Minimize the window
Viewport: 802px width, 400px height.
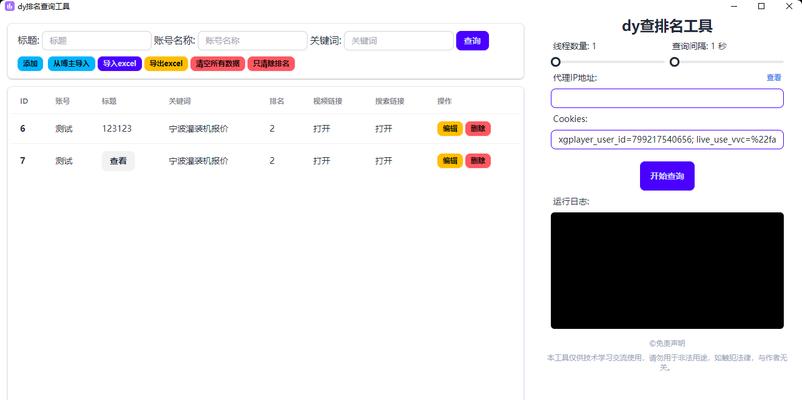click(x=735, y=6)
